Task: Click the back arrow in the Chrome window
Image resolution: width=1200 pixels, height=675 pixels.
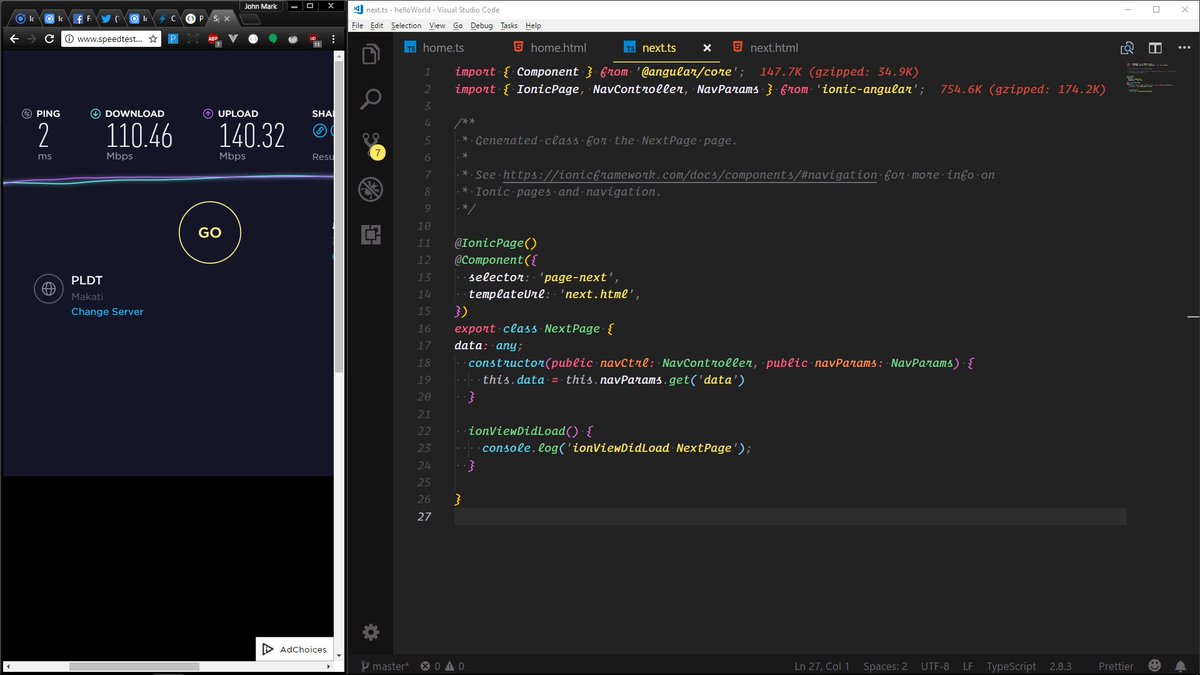Action: click(14, 39)
